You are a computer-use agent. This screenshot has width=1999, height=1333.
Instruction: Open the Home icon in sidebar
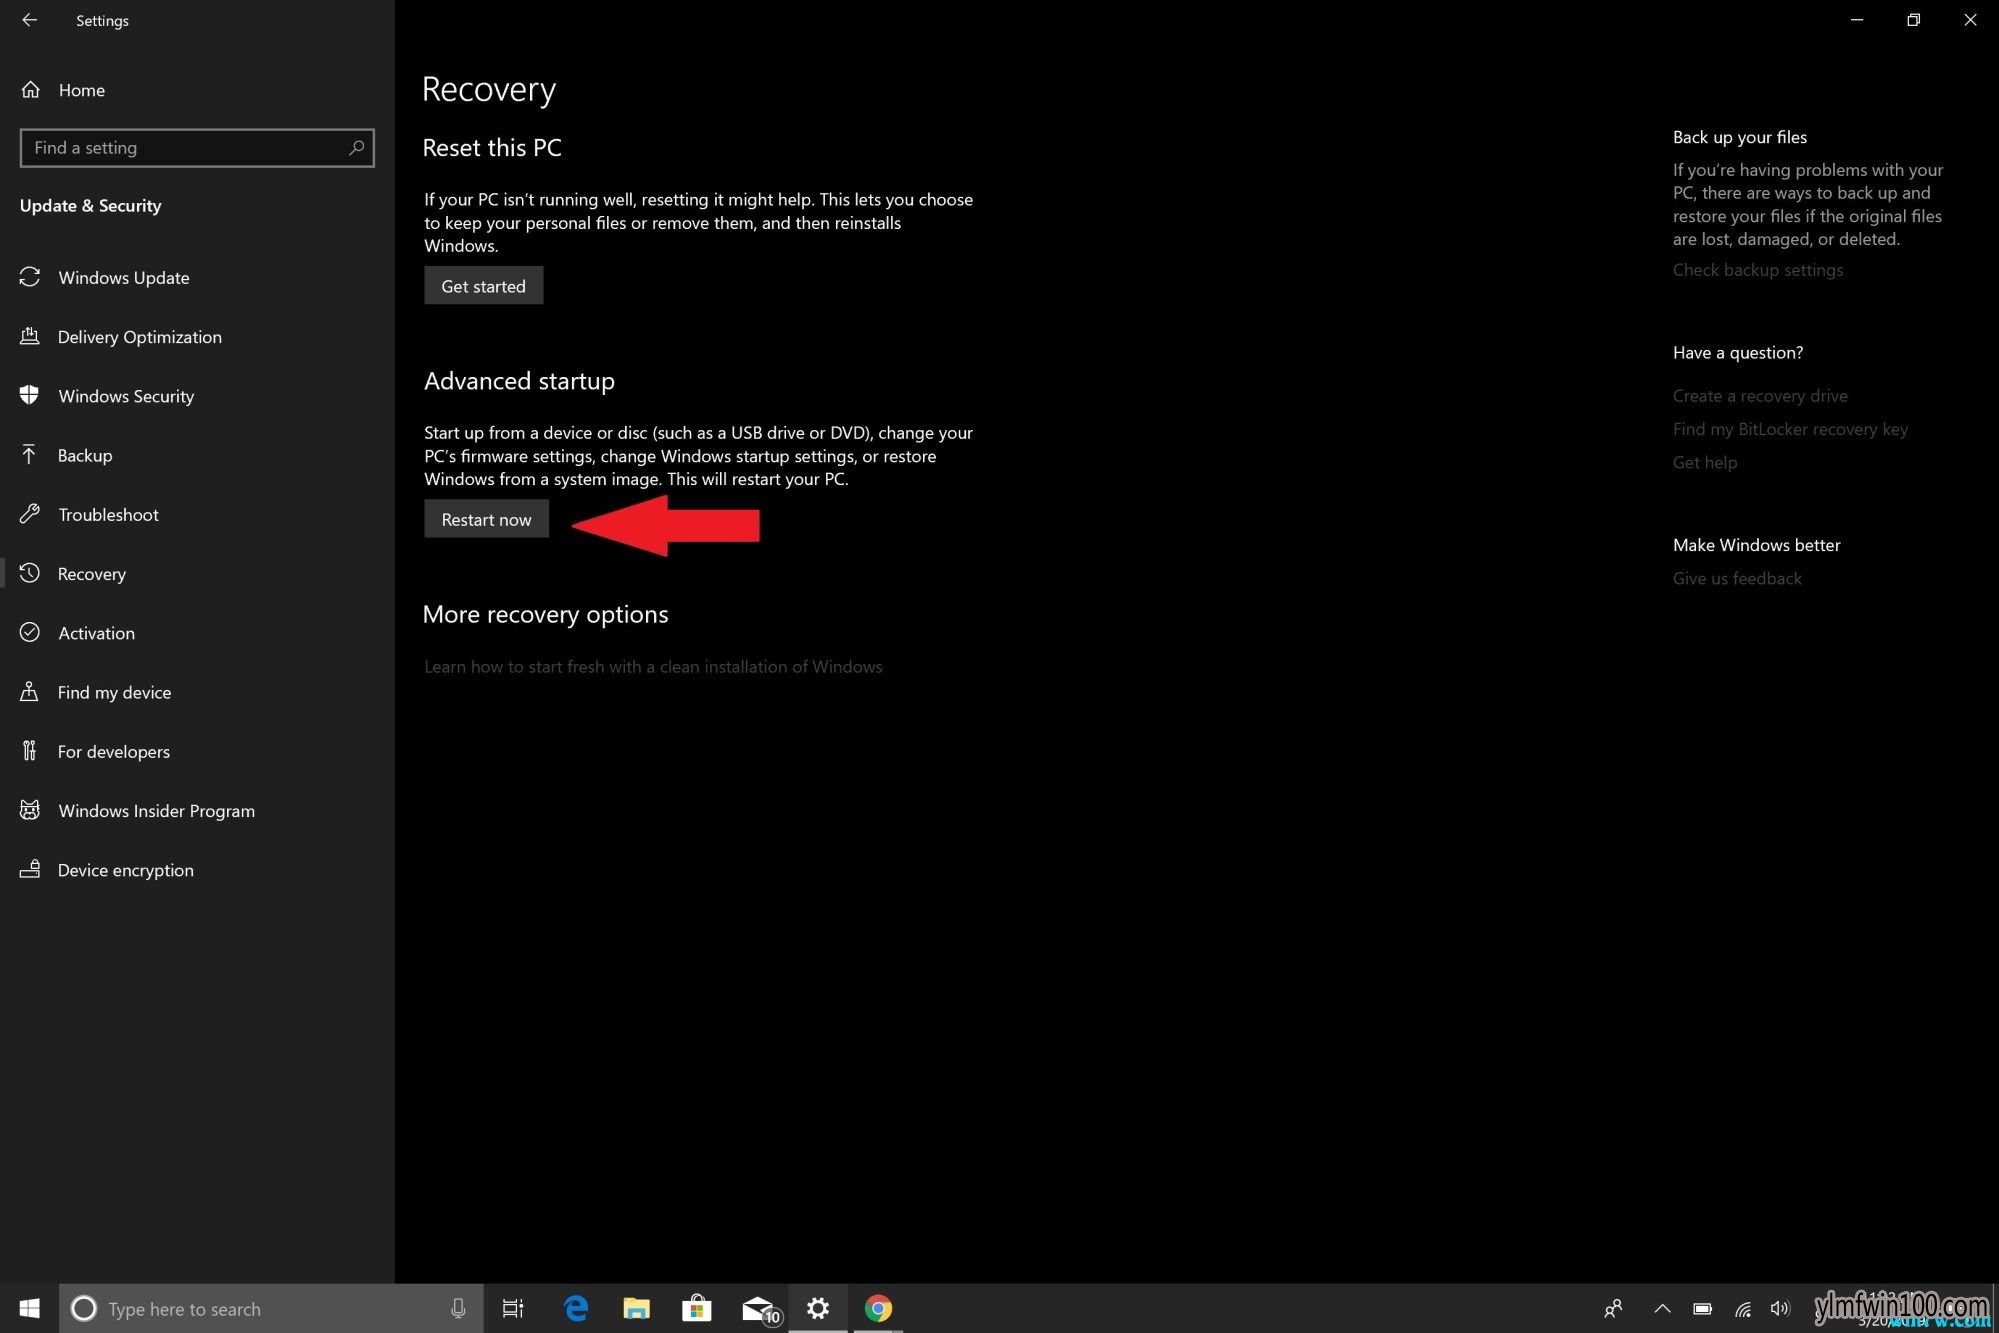click(31, 90)
